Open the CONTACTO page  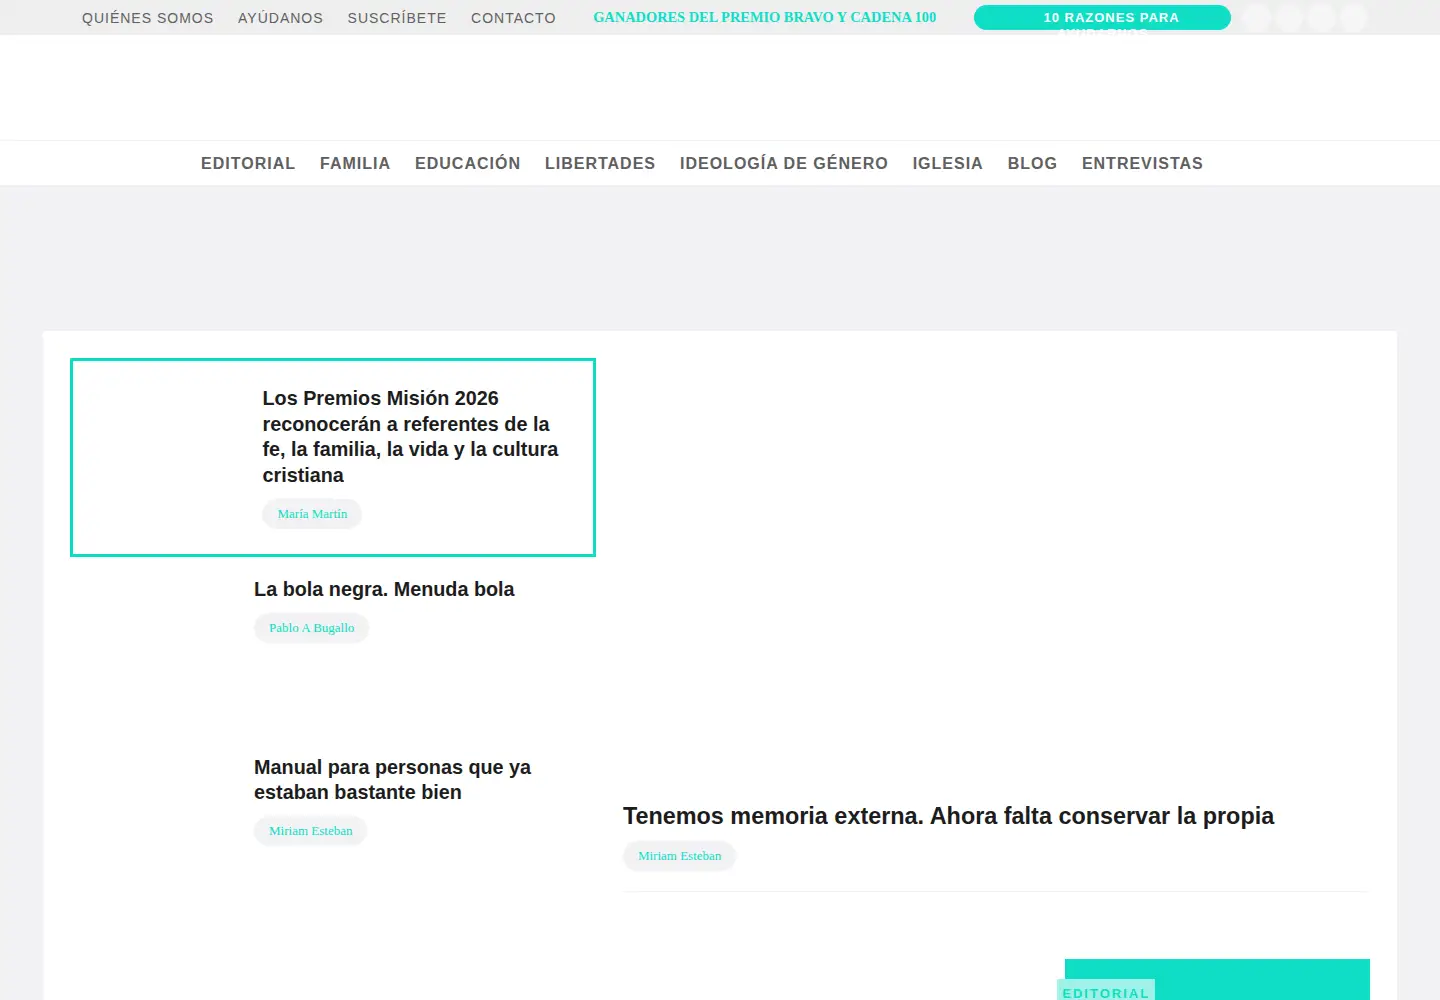click(513, 18)
